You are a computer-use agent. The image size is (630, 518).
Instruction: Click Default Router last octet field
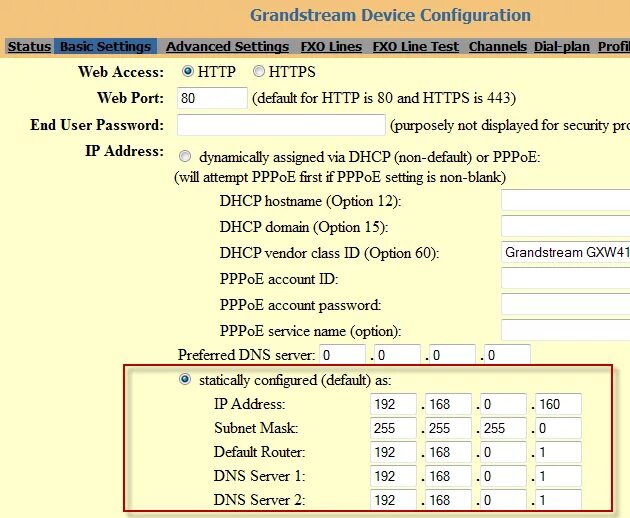click(558, 452)
